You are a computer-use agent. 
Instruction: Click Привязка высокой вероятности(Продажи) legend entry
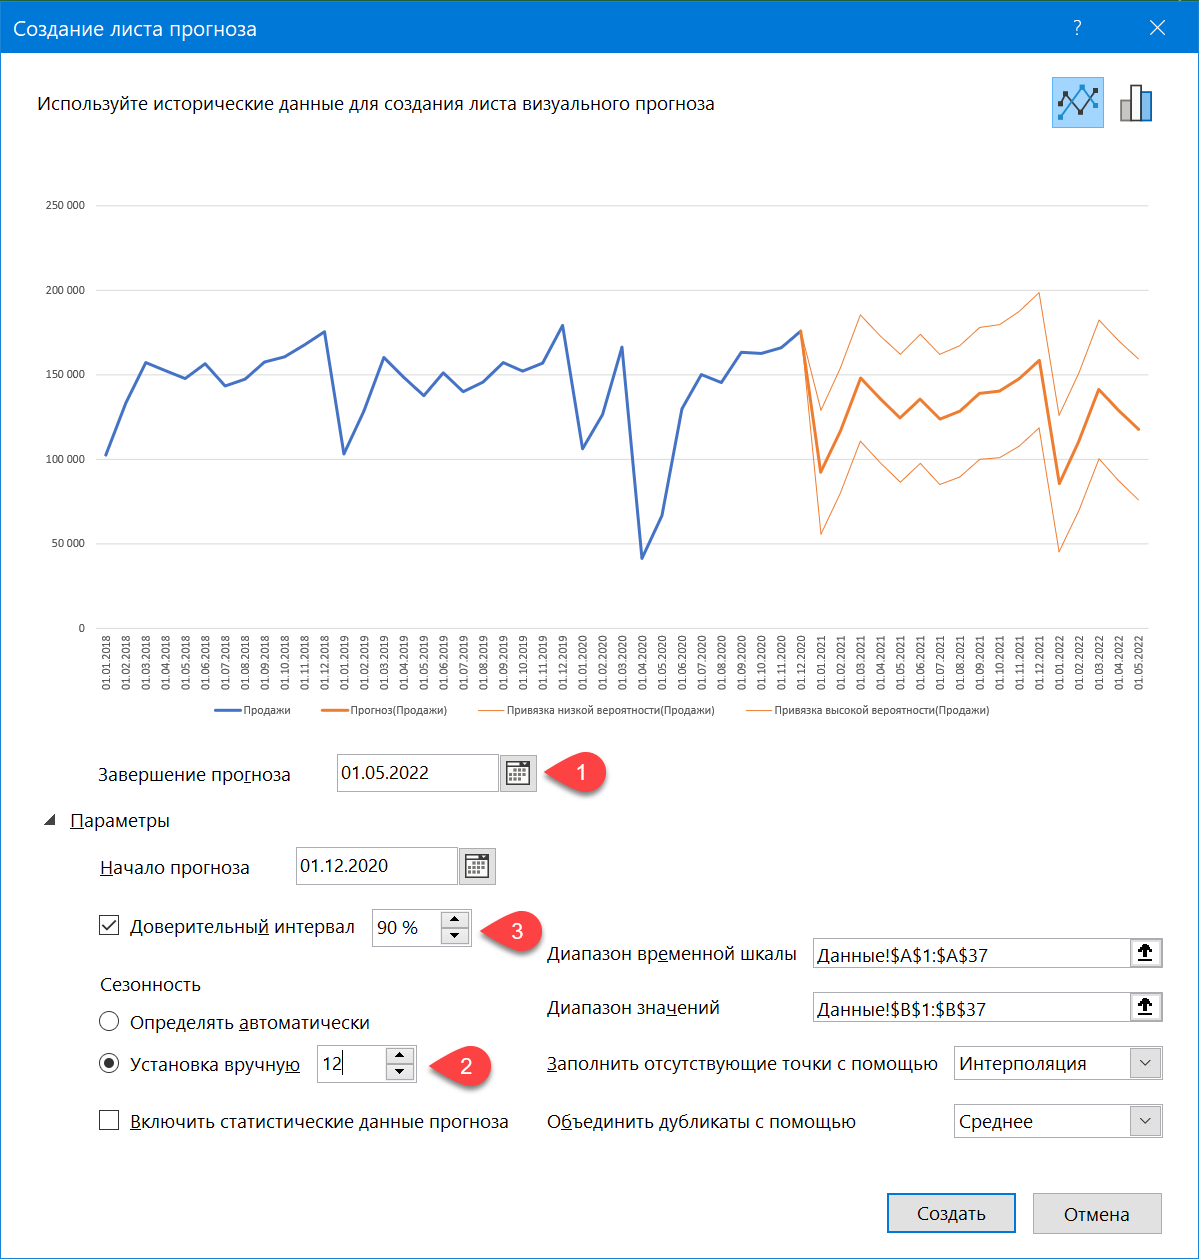point(868,710)
